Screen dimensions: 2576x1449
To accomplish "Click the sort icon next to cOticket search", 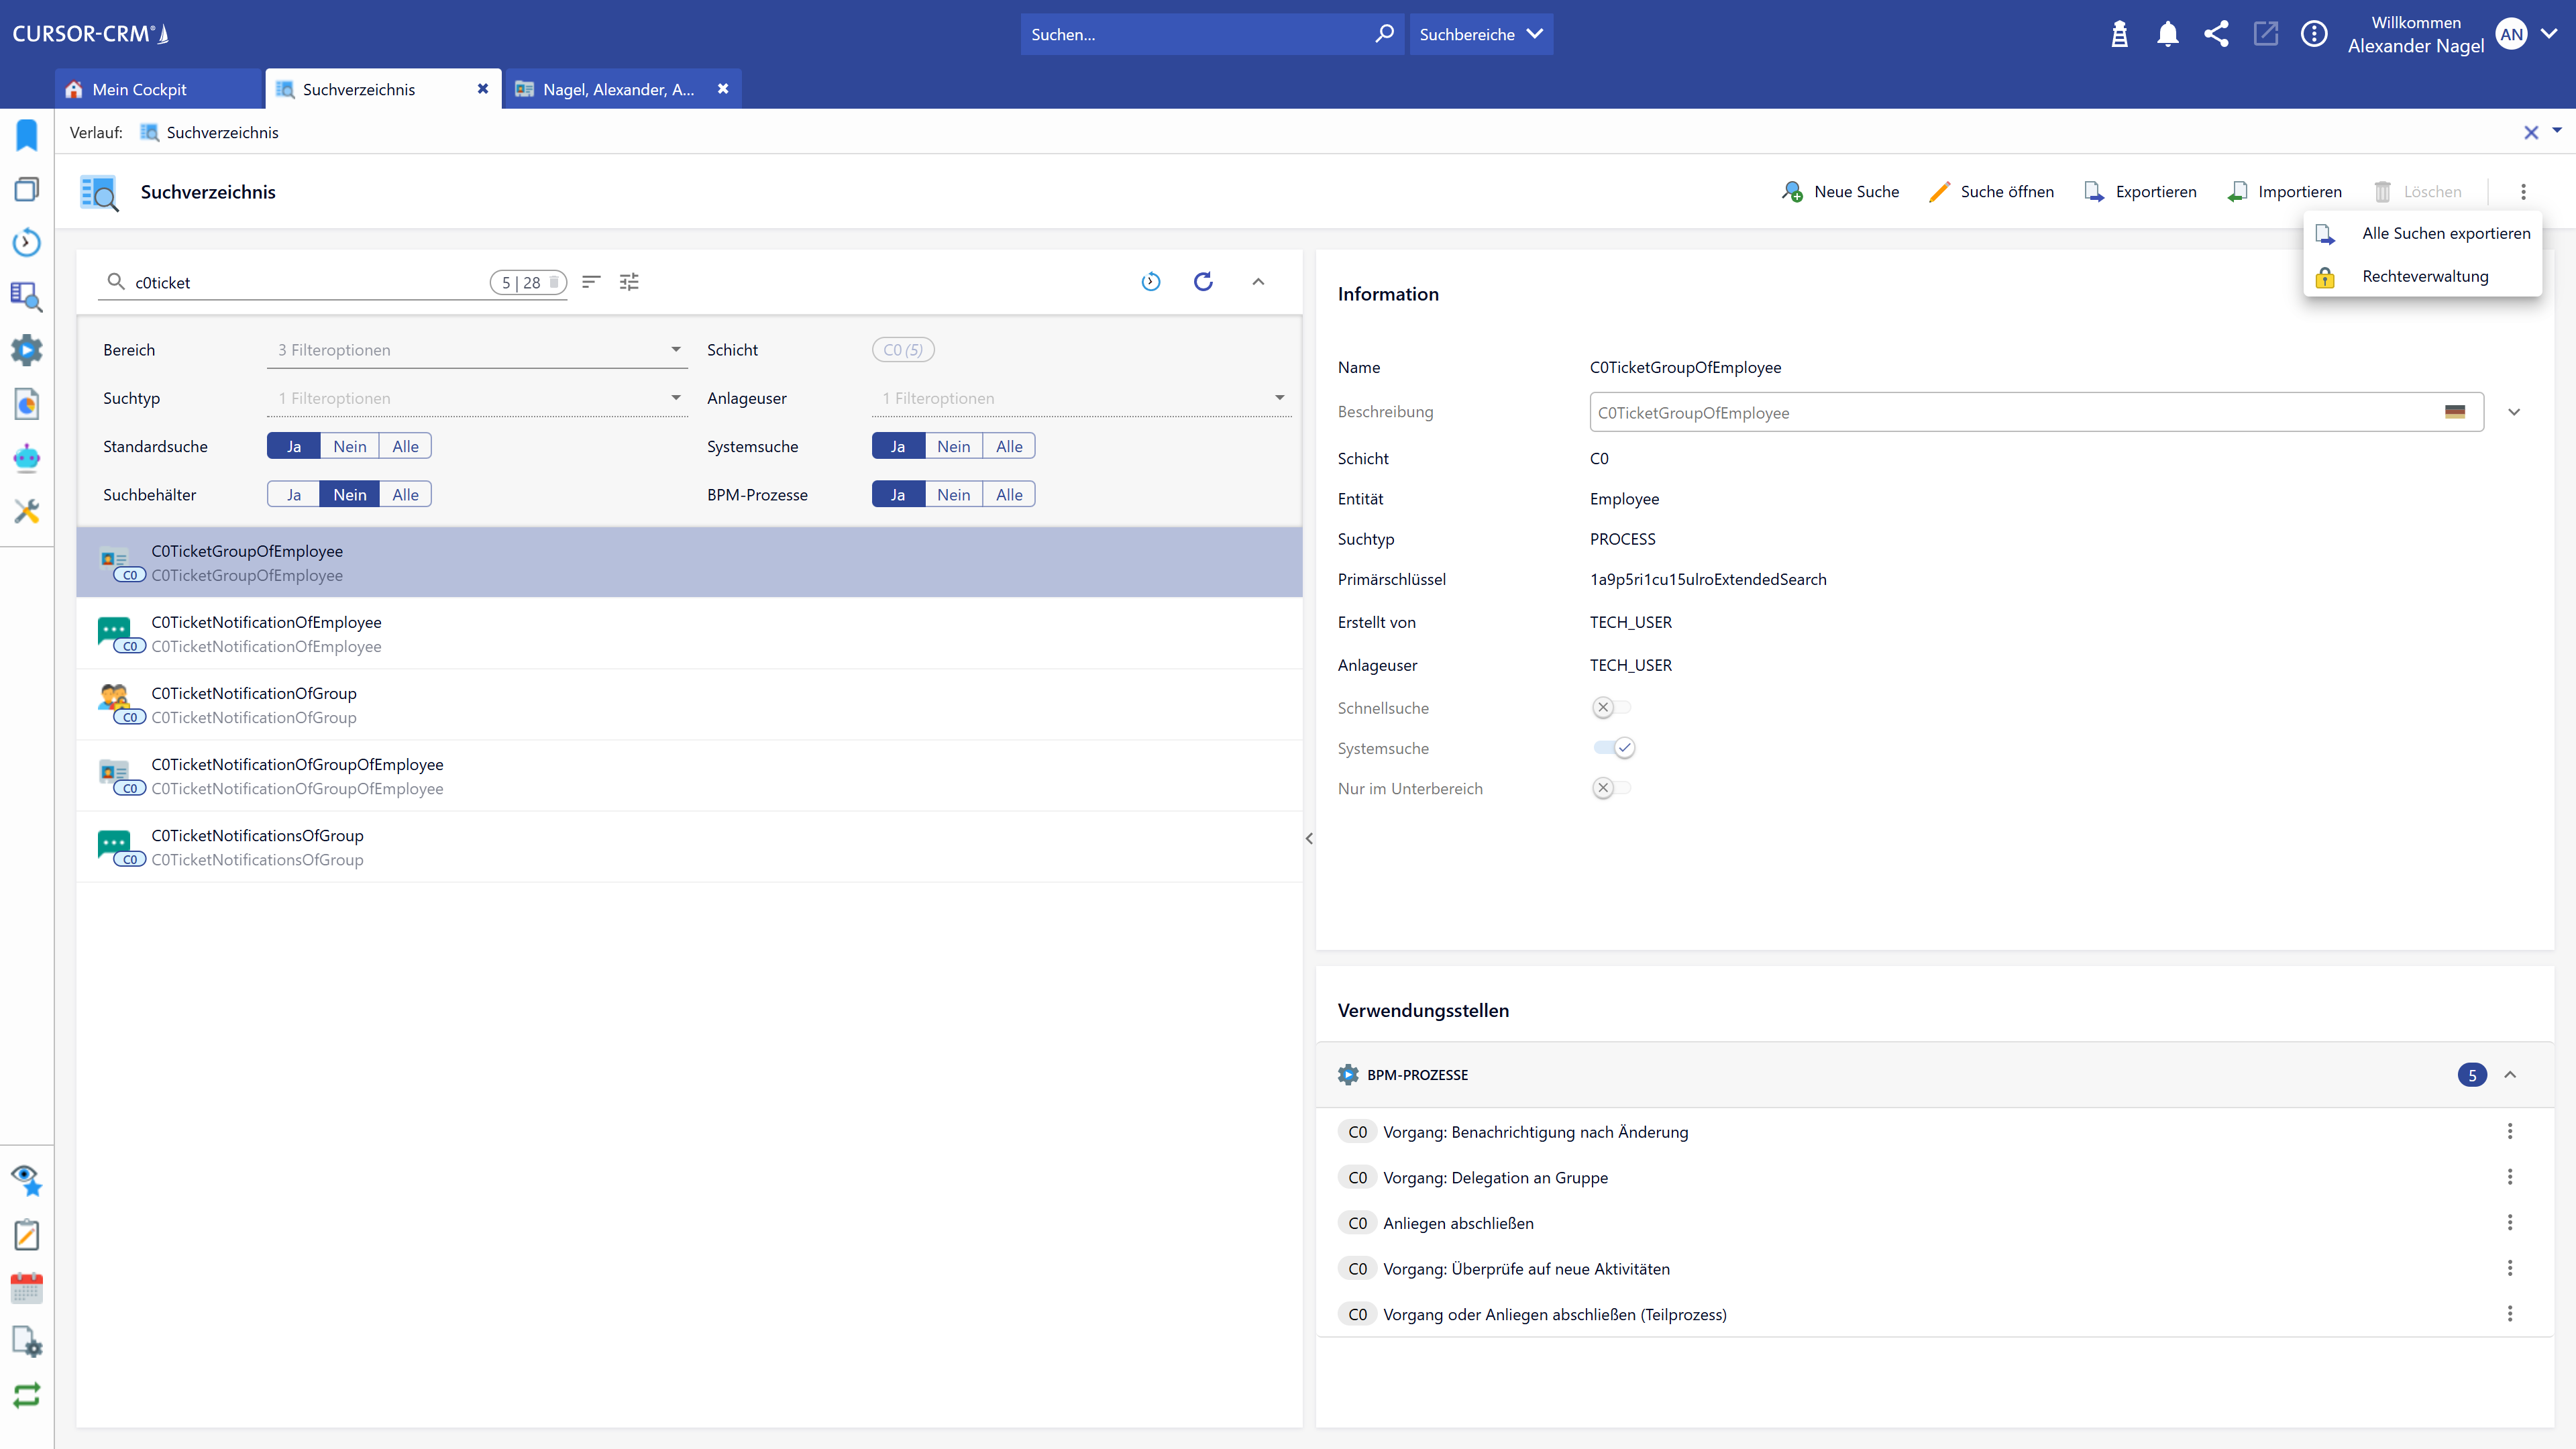I will click(x=591, y=282).
